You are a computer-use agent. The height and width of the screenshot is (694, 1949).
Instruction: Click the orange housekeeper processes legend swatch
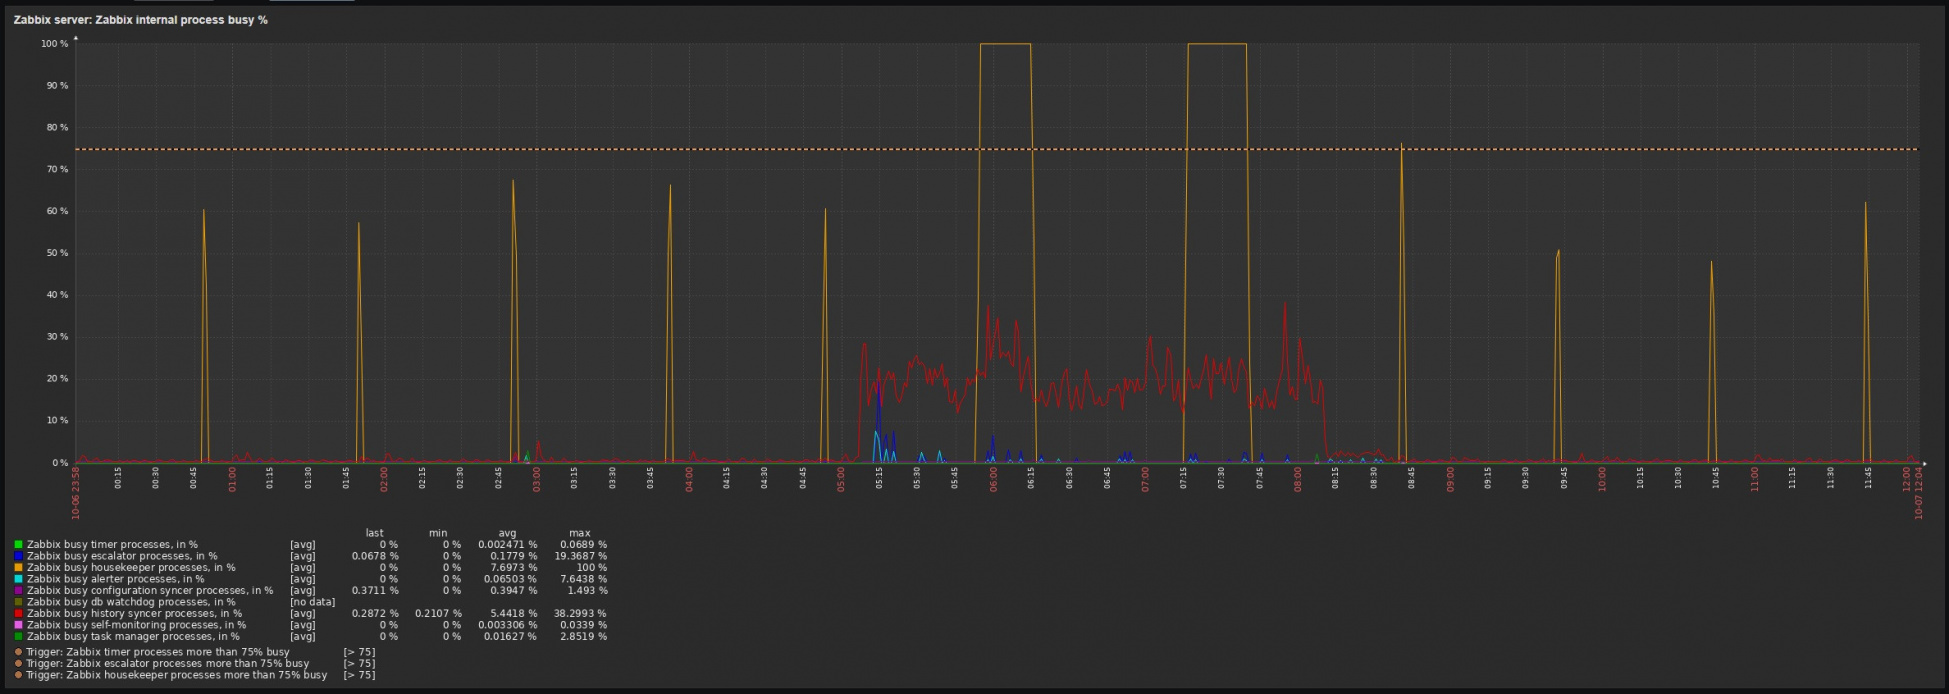tap(18, 568)
